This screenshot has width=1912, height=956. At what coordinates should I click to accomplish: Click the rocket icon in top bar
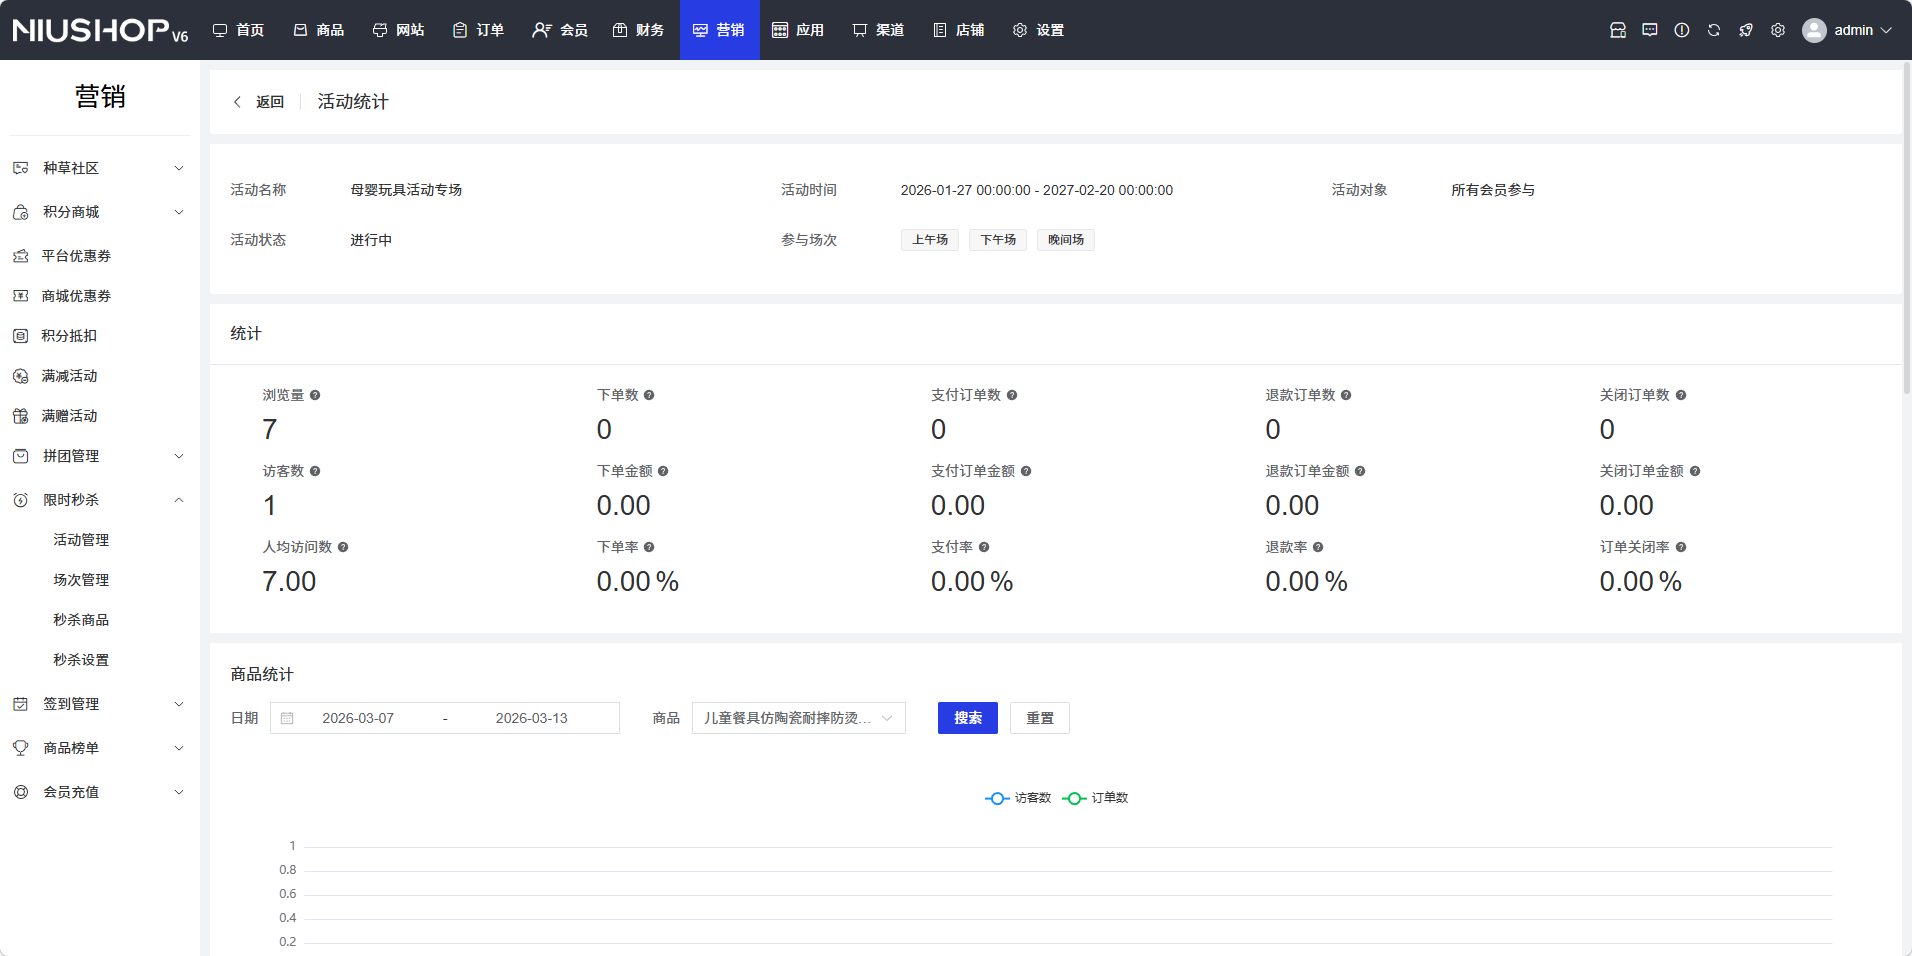pyautogui.click(x=1745, y=30)
